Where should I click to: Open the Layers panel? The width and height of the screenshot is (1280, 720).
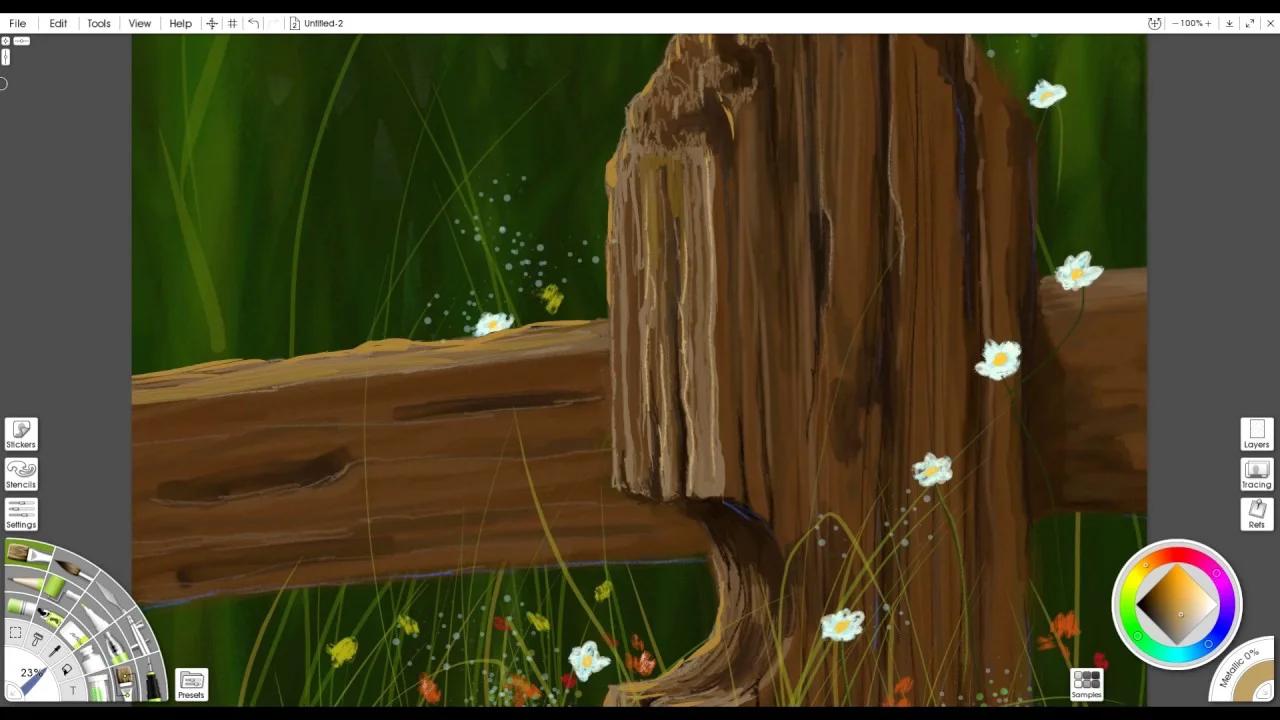1256,433
